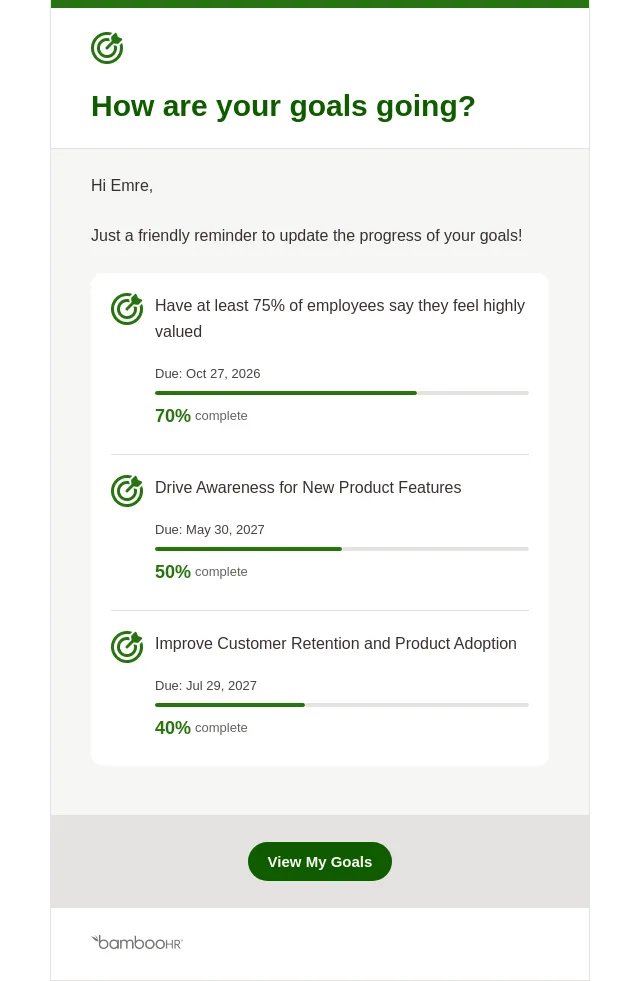Image resolution: width=640 pixels, height=981 pixels.
Task: Click the 50% complete progress bar
Action: [342, 549]
